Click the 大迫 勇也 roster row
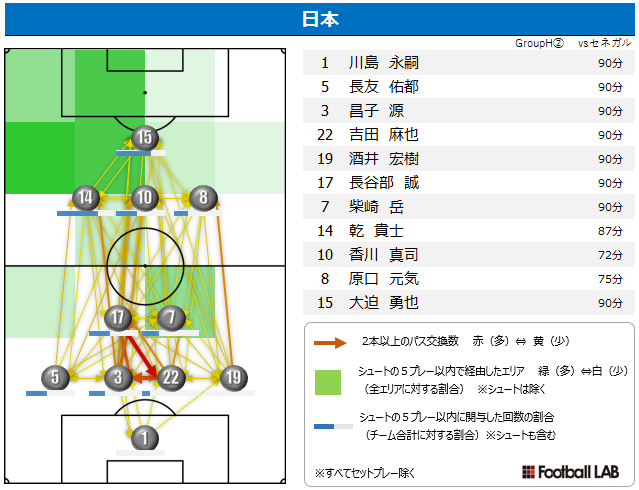 469,303
